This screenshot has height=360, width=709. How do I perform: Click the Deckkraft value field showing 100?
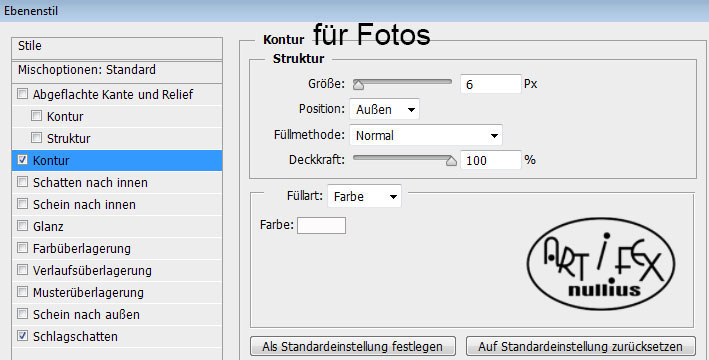coord(491,160)
